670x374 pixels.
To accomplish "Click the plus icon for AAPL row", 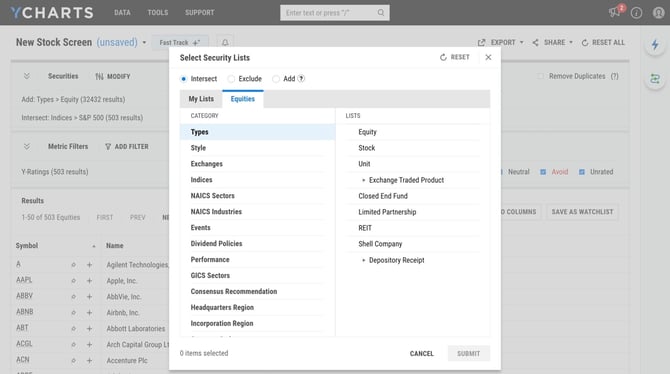I will coord(89,281).
